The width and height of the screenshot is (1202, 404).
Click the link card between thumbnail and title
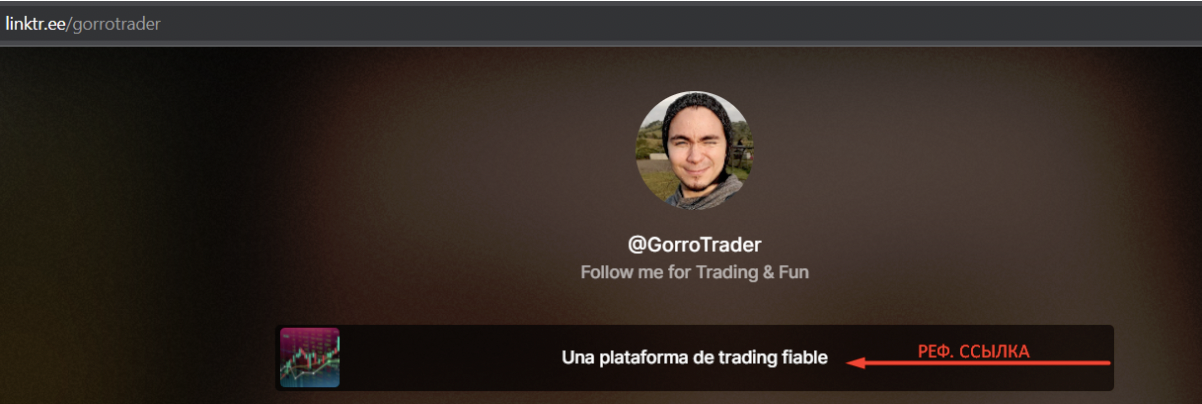[x=450, y=357]
